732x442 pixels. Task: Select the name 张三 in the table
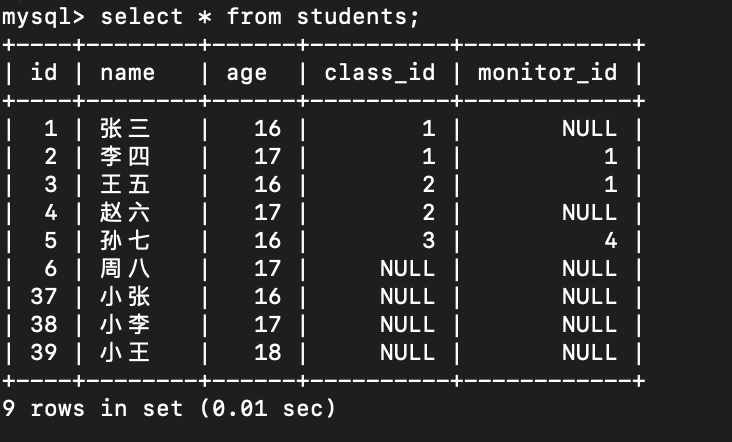click(125, 128)
